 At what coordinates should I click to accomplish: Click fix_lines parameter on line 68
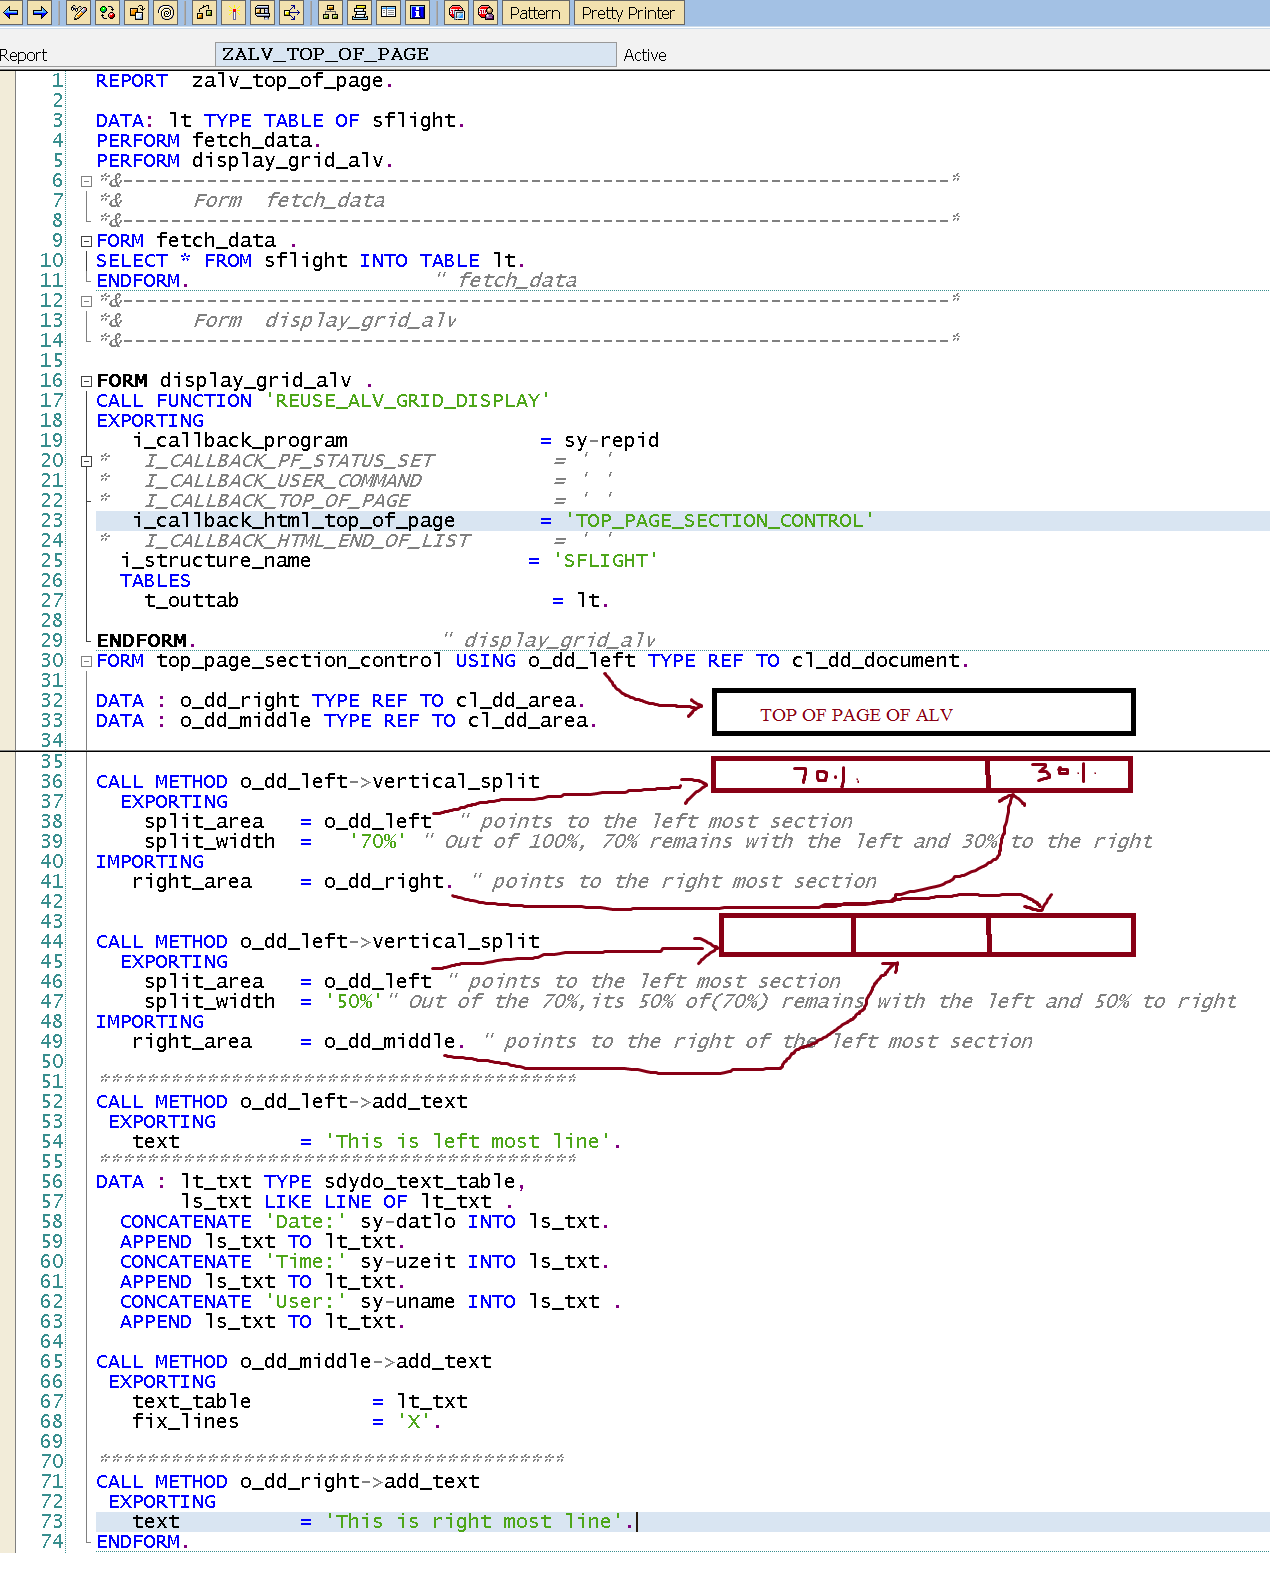click(x=186, y=1421)
